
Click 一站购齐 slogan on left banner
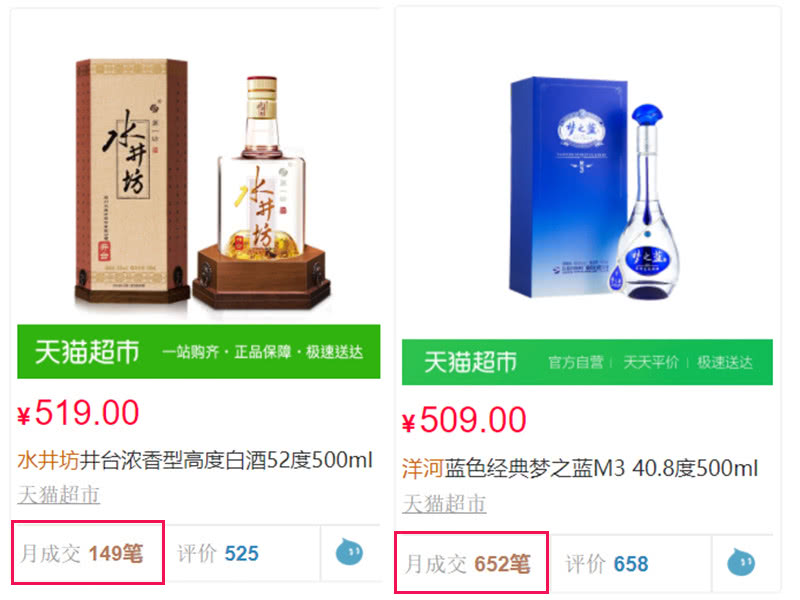191,352
